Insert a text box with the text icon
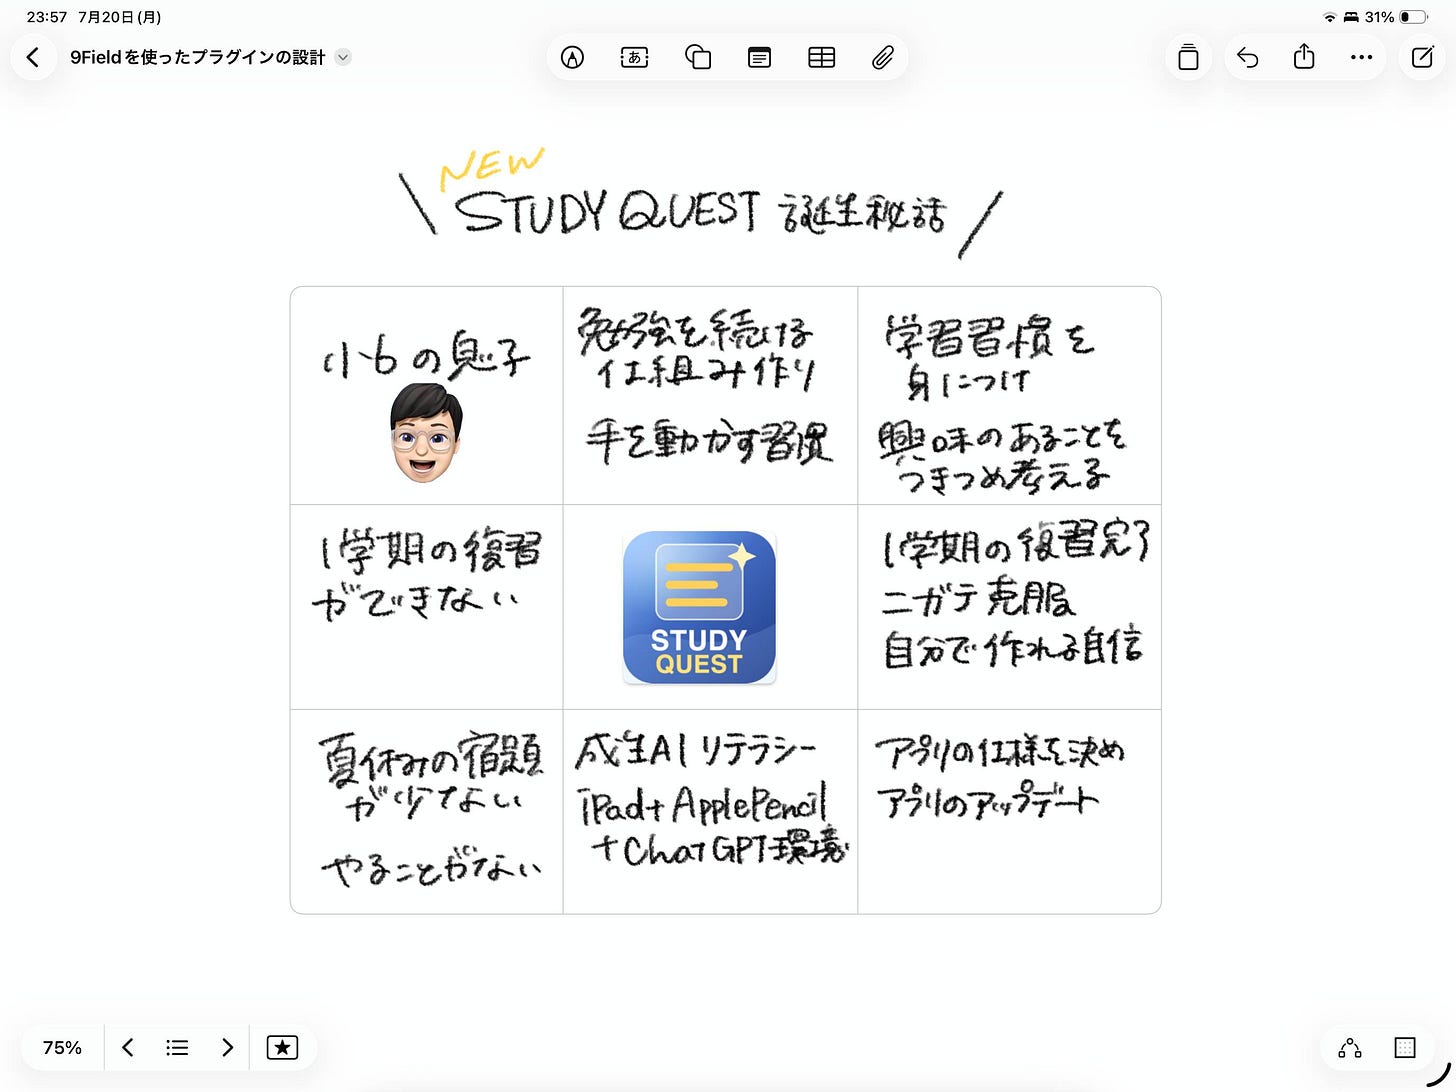Screen dimensions: 1456x1092 click(634, 57)
